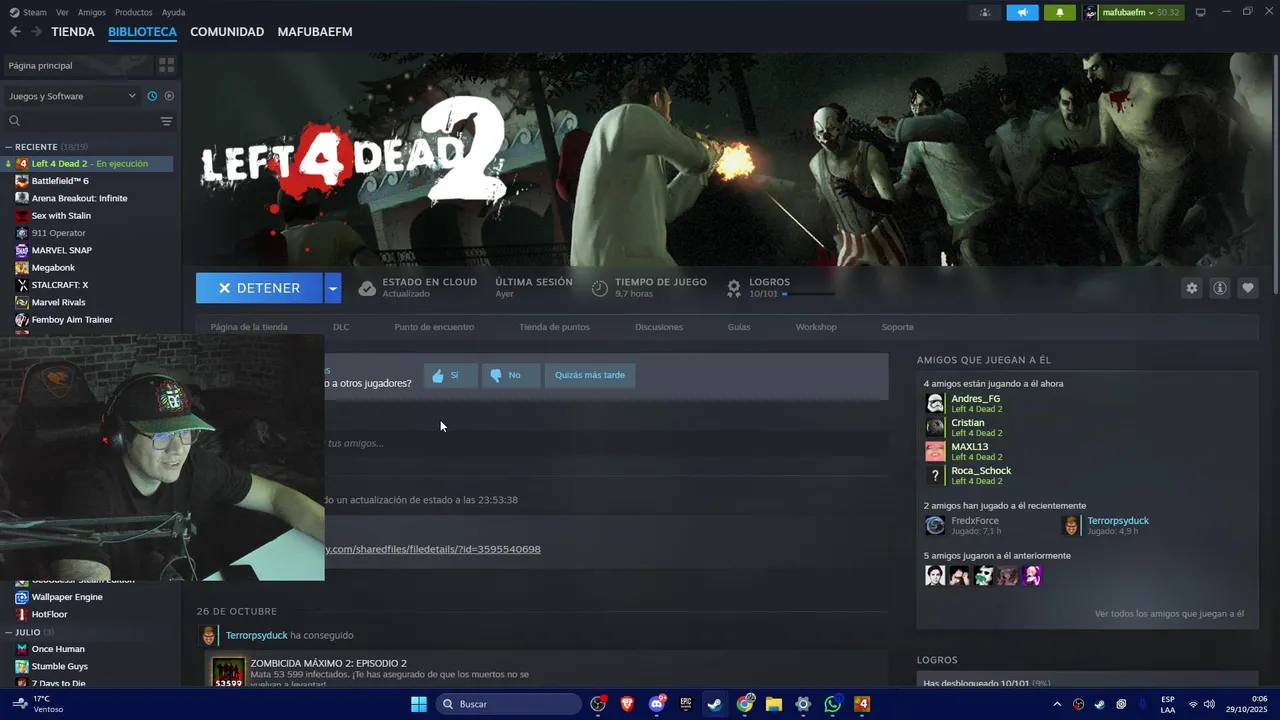Add Left 4 Dead 2 to favorites via the heart
Viewport: 1280px width, 720px height.
point(1248,288)
